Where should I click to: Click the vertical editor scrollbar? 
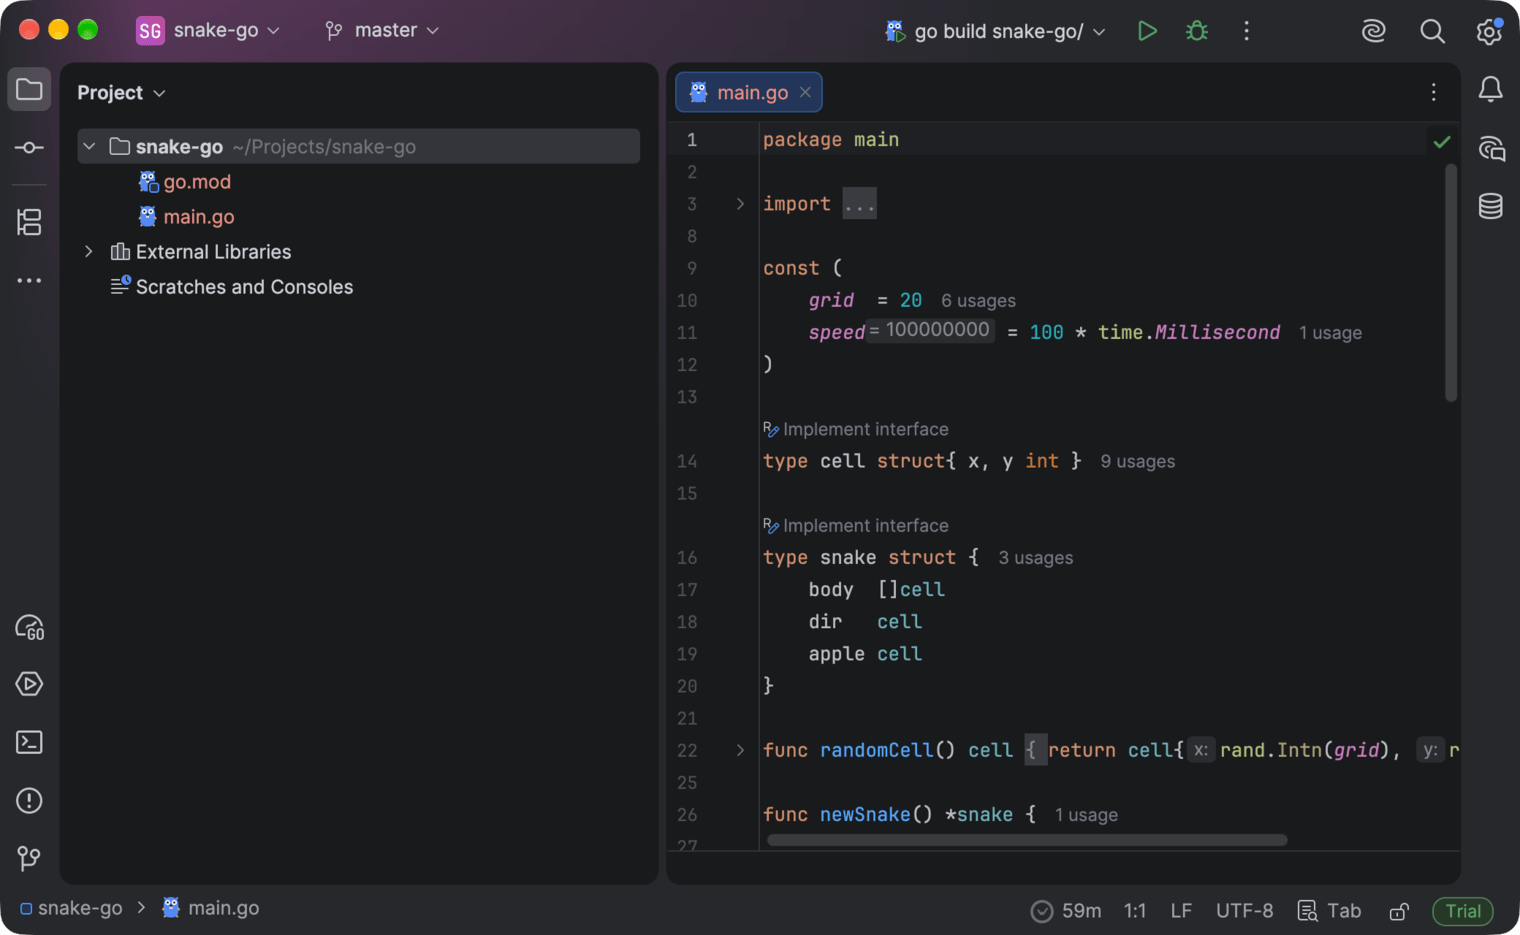coord(1451,282)
